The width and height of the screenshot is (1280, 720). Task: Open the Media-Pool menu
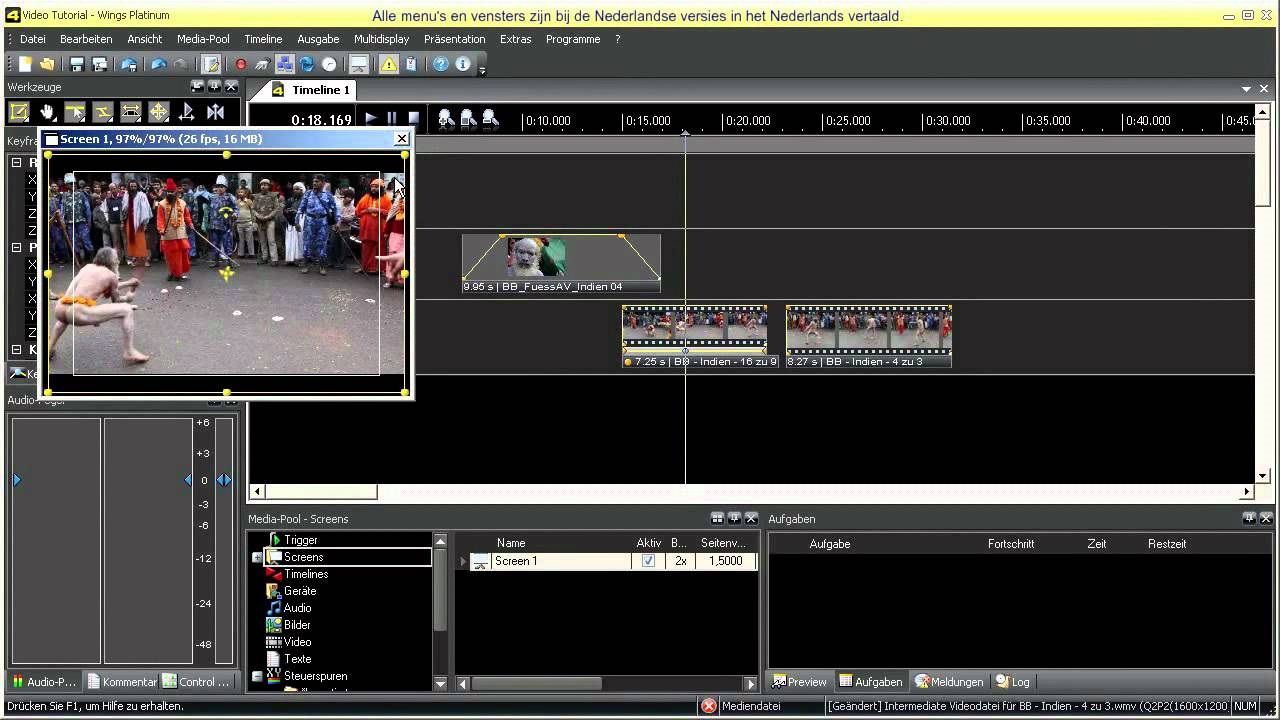[203, 39]
